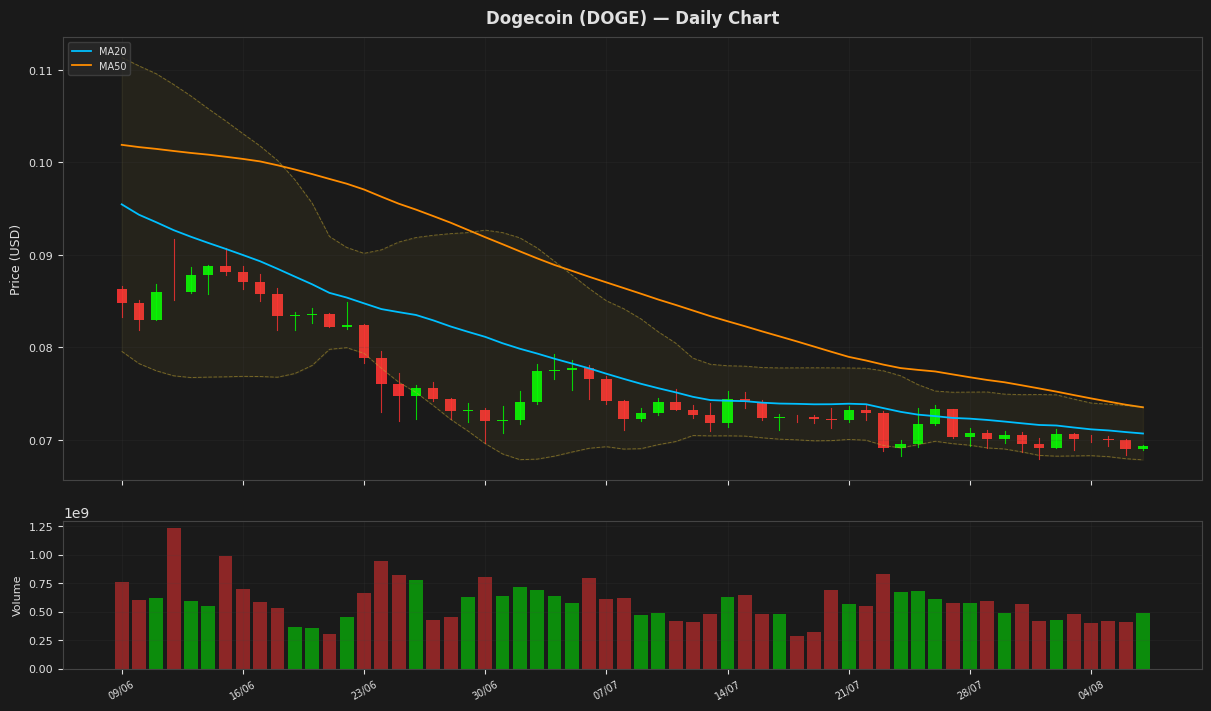Click the "Dogecoin (DOGE) — Daily Chart" title
Viewport: 1211px width, 711px height.
tap(632, 18)
